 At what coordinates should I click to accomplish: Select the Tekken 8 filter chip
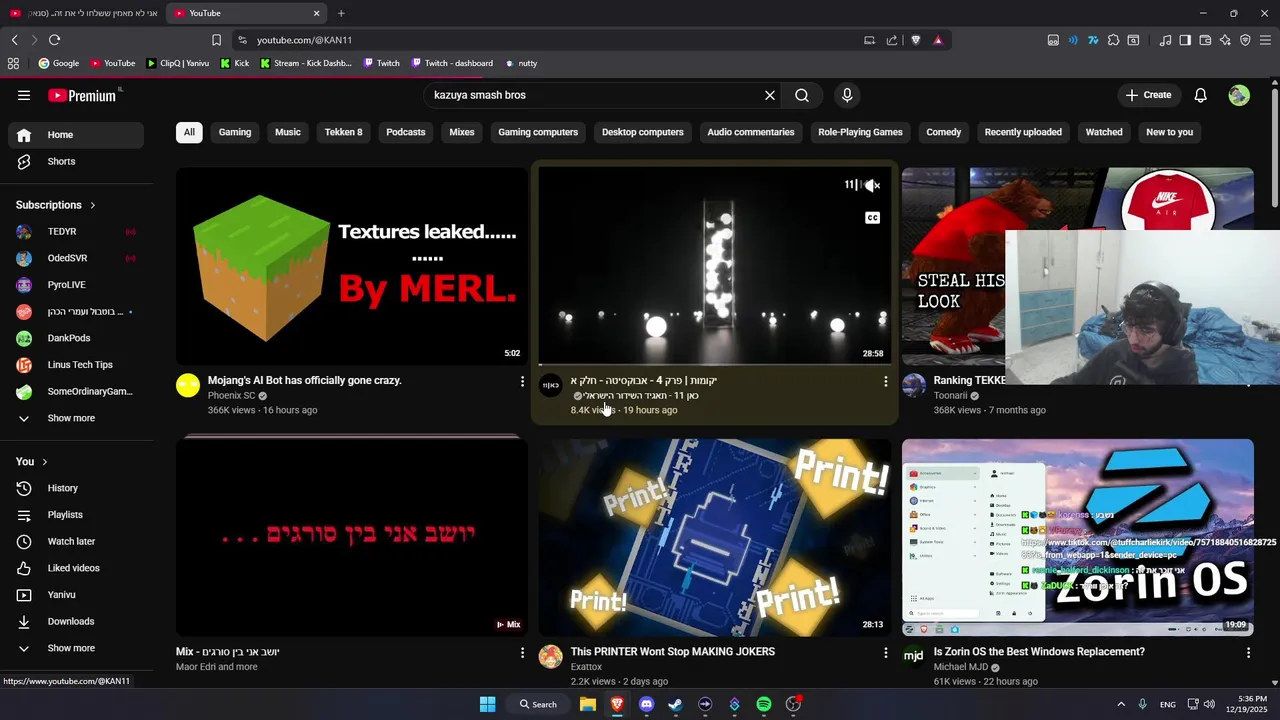[343, 132]
